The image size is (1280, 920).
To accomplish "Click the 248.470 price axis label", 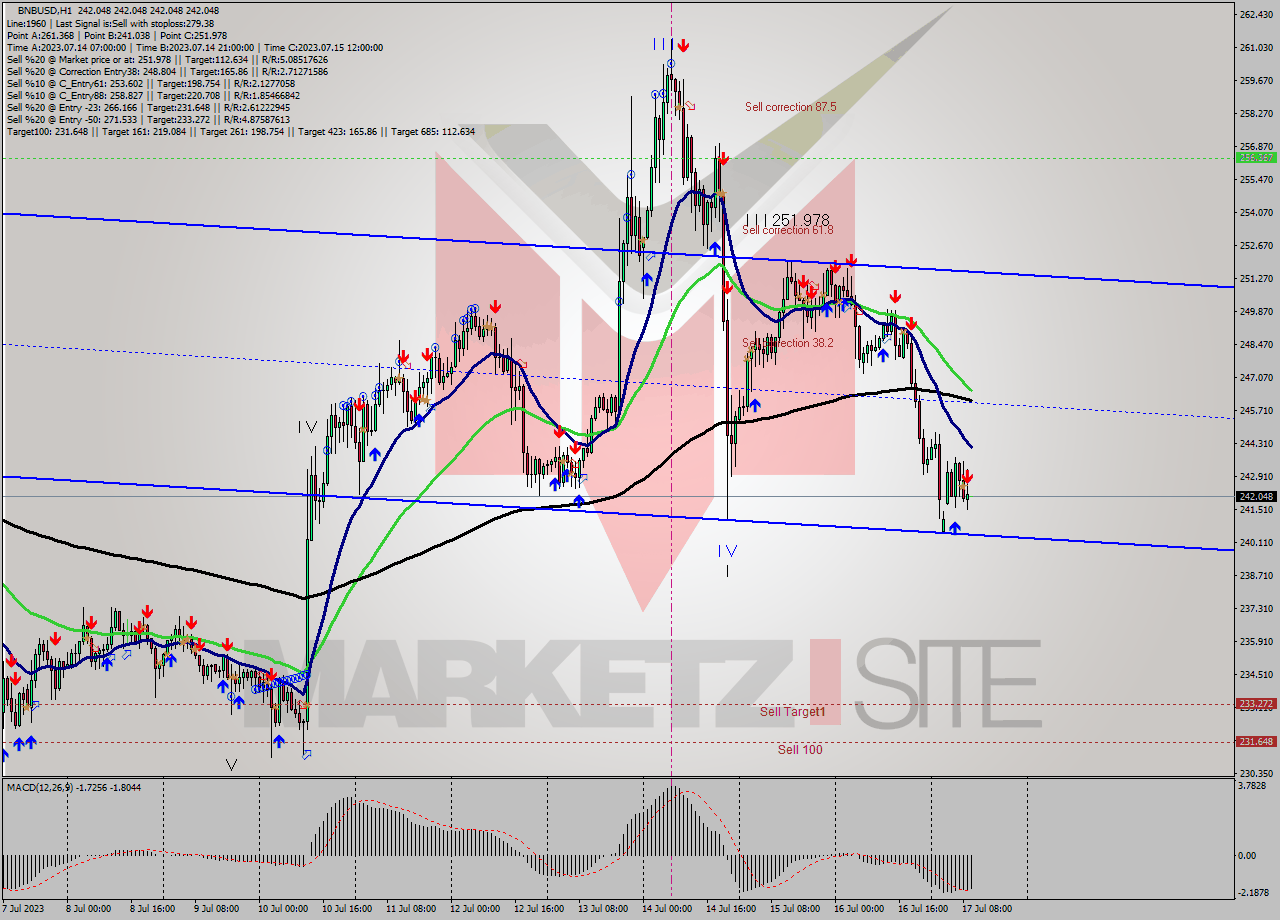I will [x=1256, y=344].
